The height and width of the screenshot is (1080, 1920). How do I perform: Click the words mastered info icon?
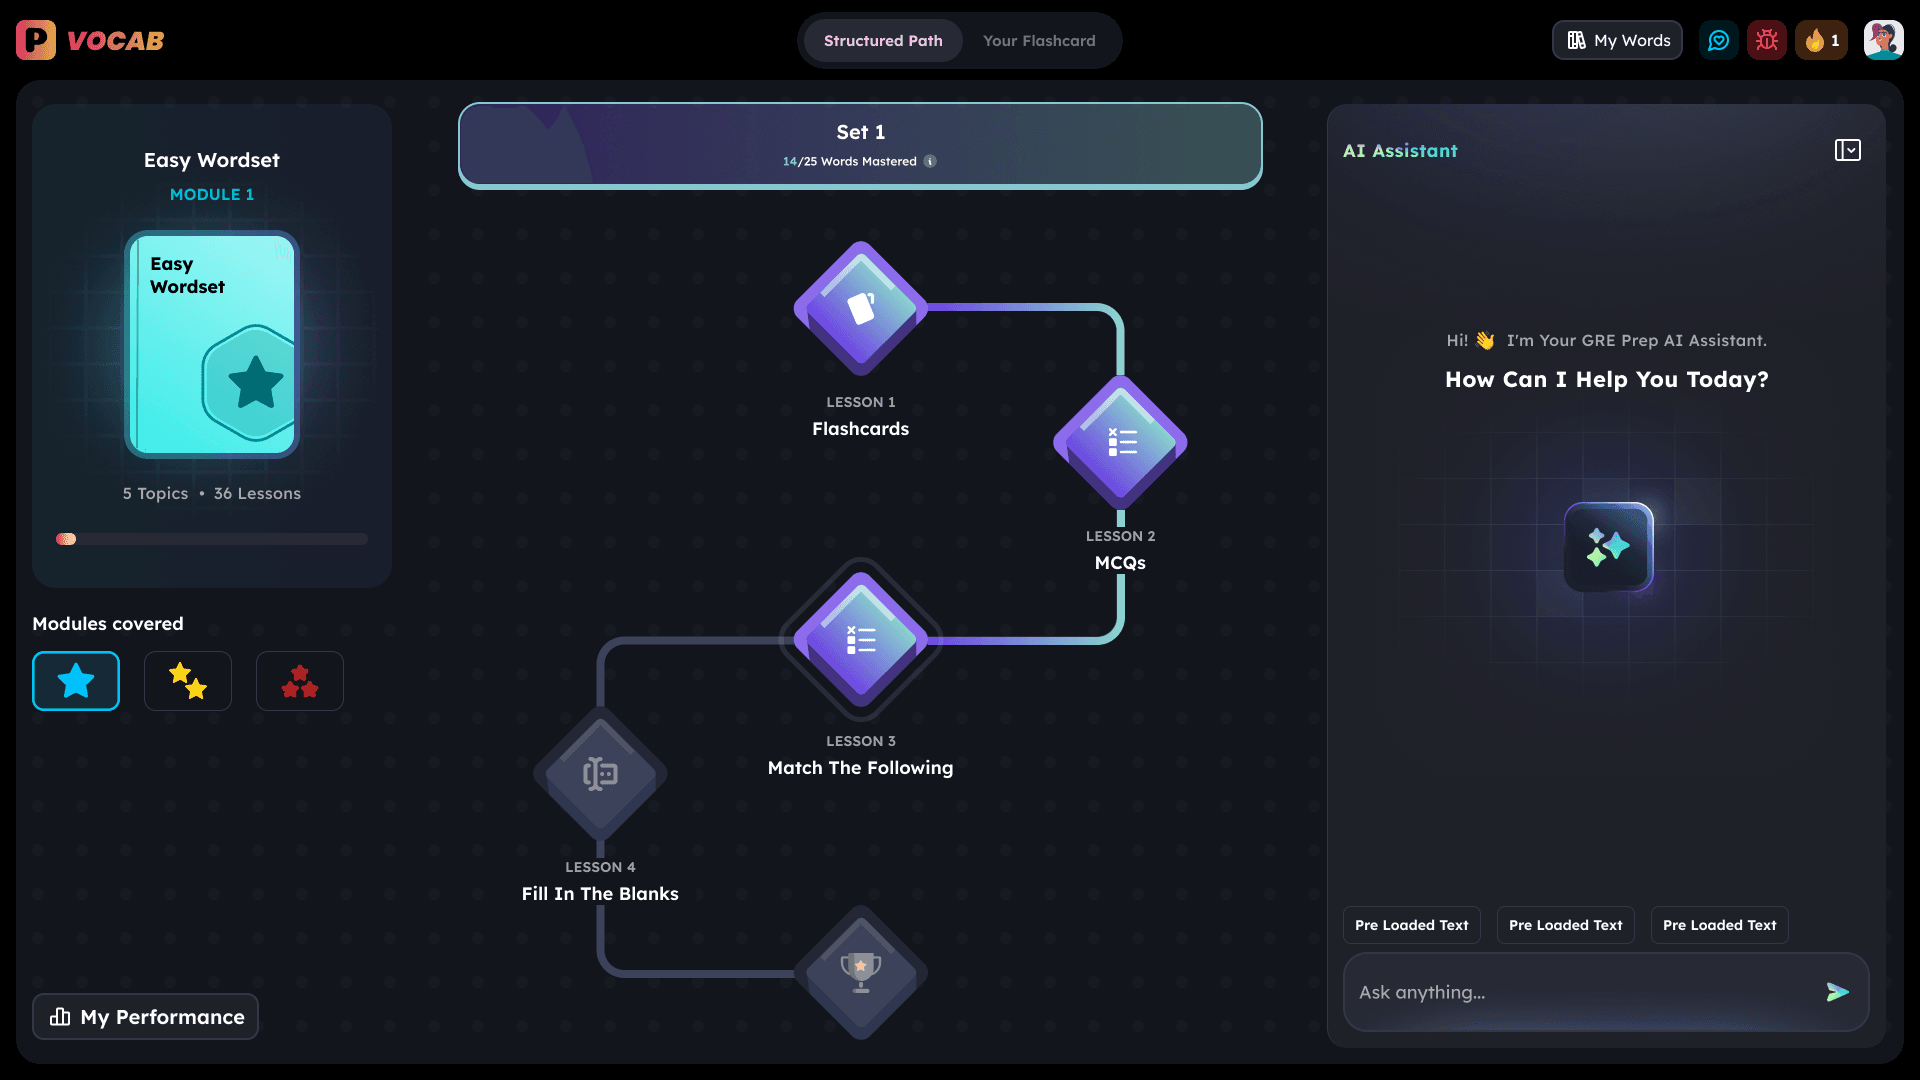930,162
